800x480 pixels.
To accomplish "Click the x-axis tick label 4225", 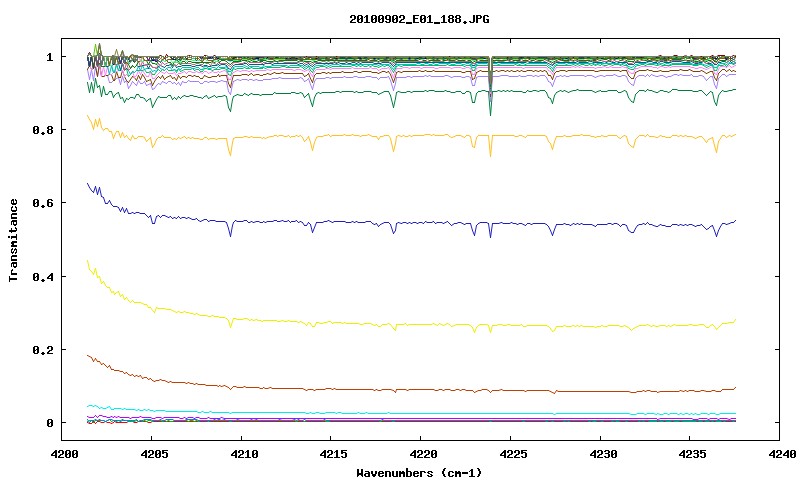I will coord(513,453).
